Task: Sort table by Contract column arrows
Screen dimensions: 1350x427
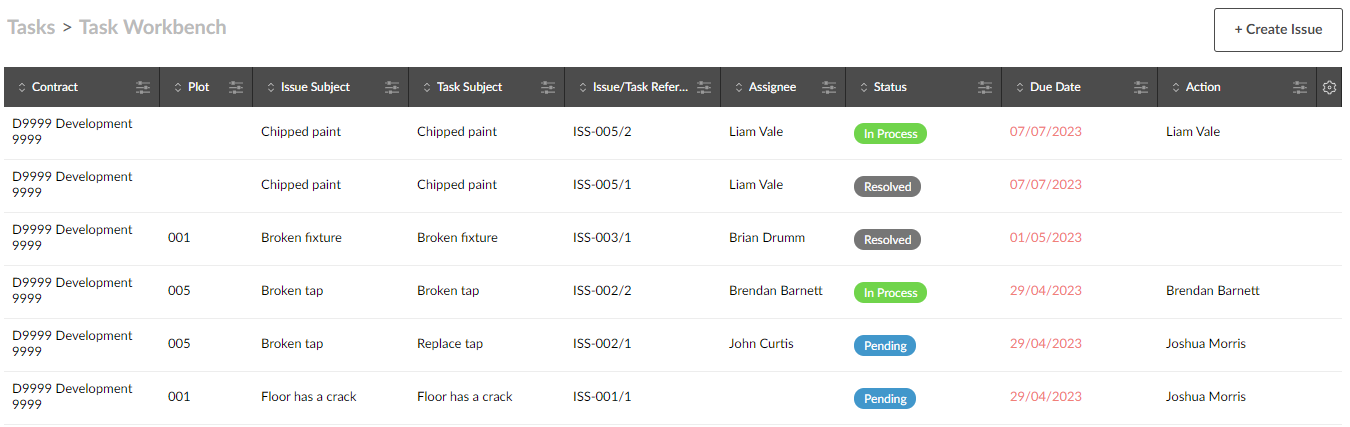Action: point(22,88)
